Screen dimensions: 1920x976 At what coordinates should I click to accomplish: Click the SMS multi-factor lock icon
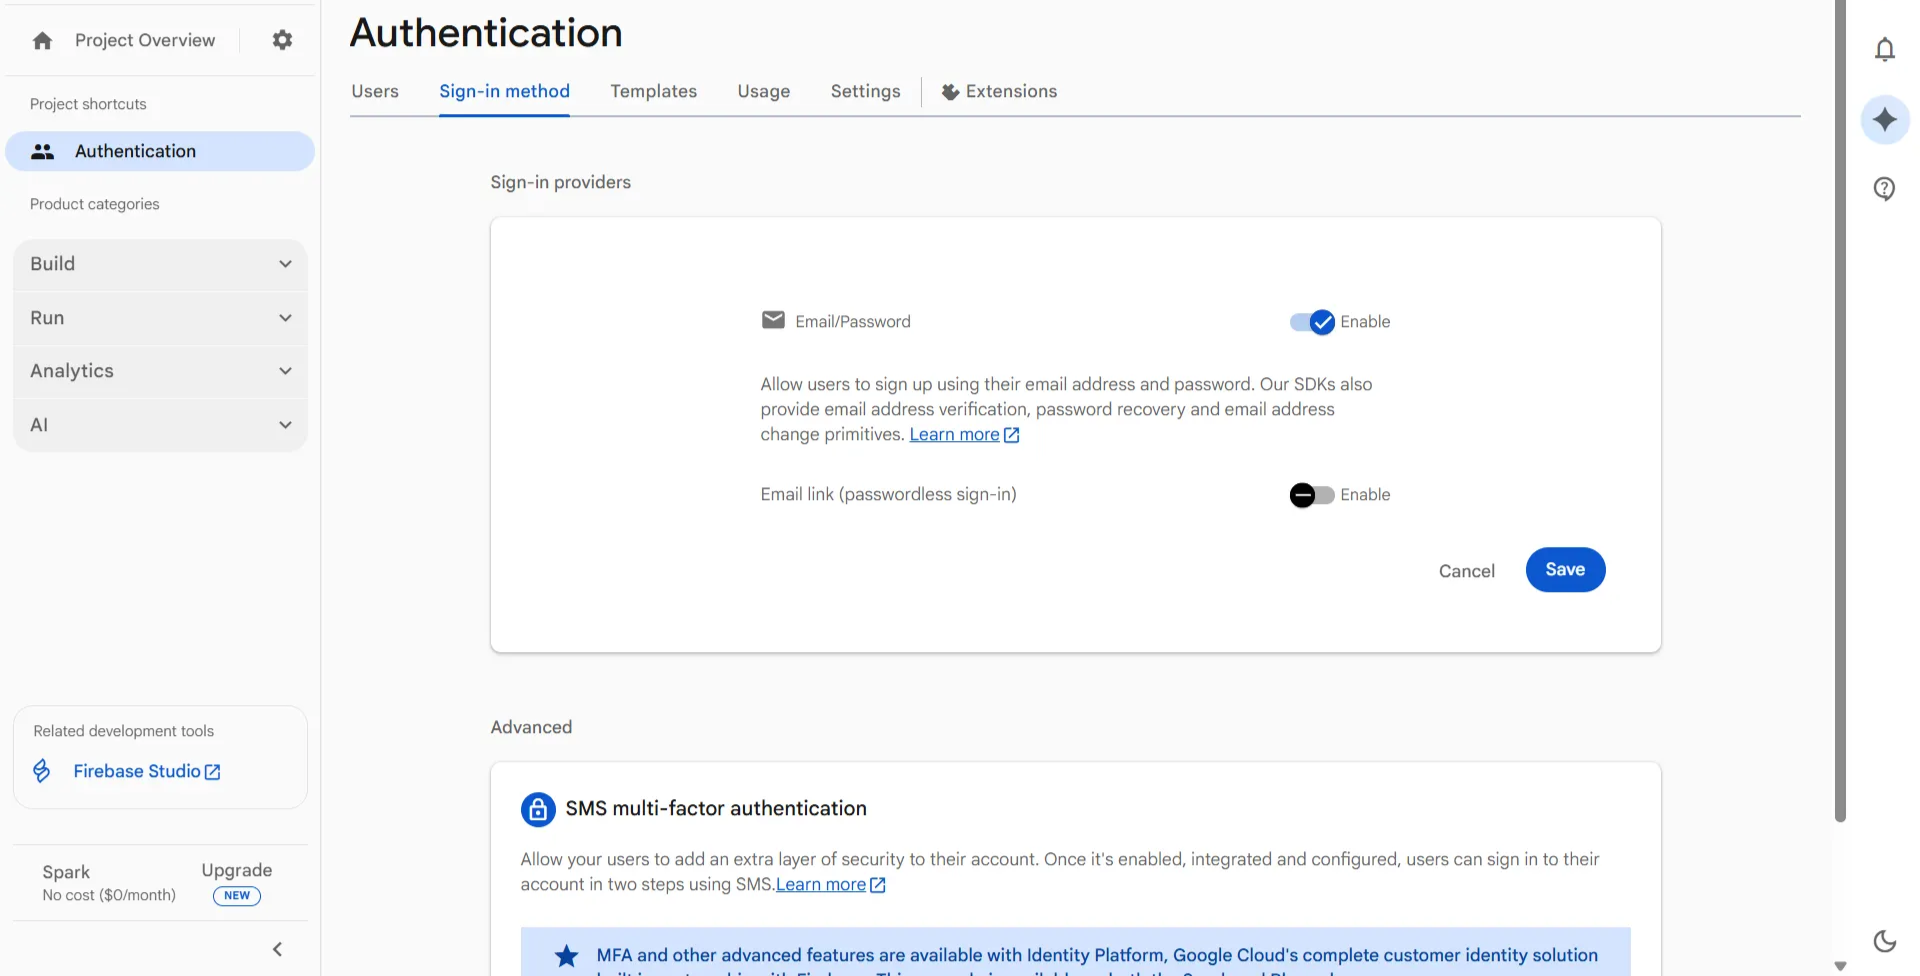pos(538,809)
